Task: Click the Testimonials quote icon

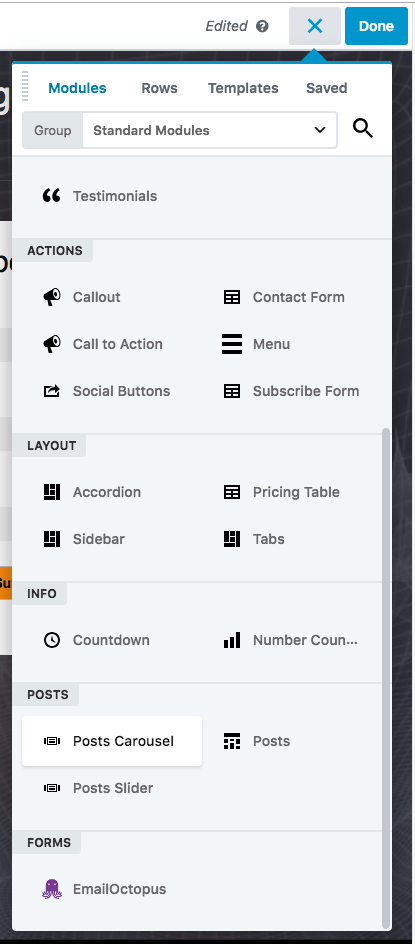Action: pyautogui.click(x=52, y=196)
